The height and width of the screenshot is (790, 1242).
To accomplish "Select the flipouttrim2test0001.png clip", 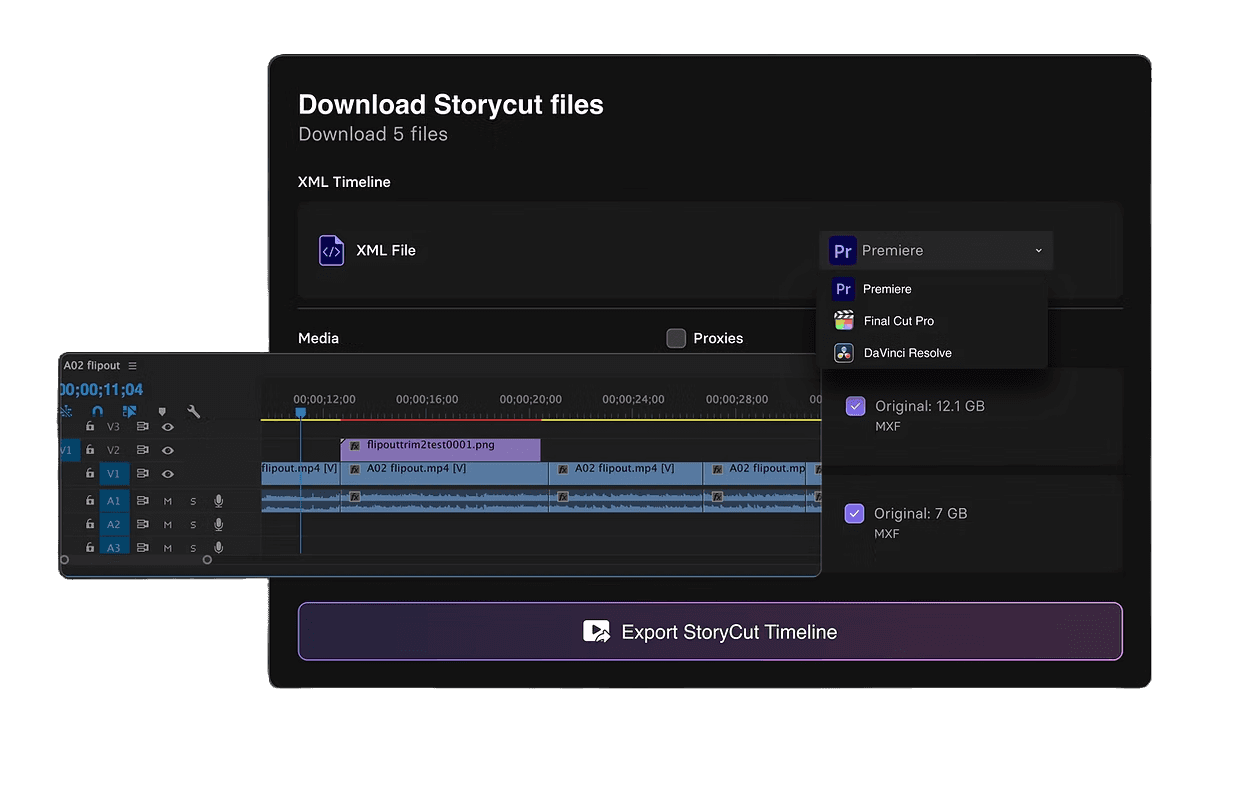I will [440, 449].
